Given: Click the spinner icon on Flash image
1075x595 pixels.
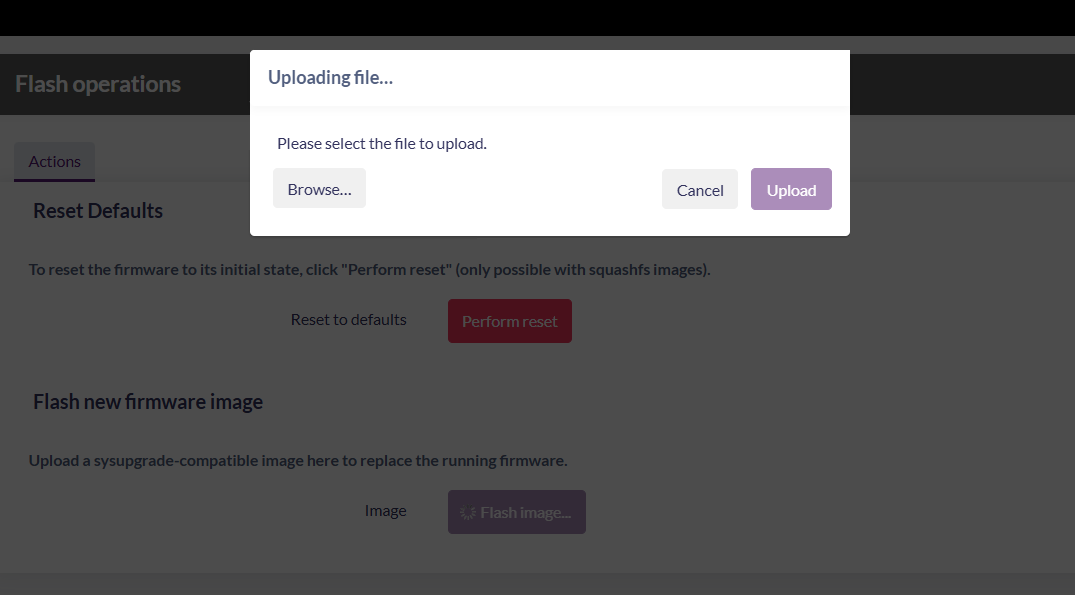Looking at the screenshot, I should (x=467, y=513).
